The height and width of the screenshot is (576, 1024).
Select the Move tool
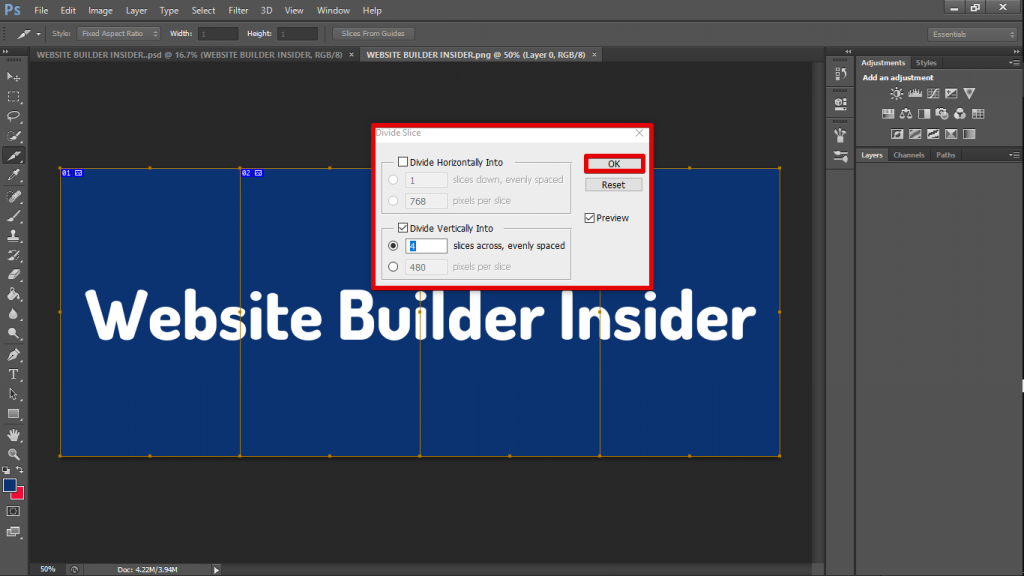pos(13,75)
